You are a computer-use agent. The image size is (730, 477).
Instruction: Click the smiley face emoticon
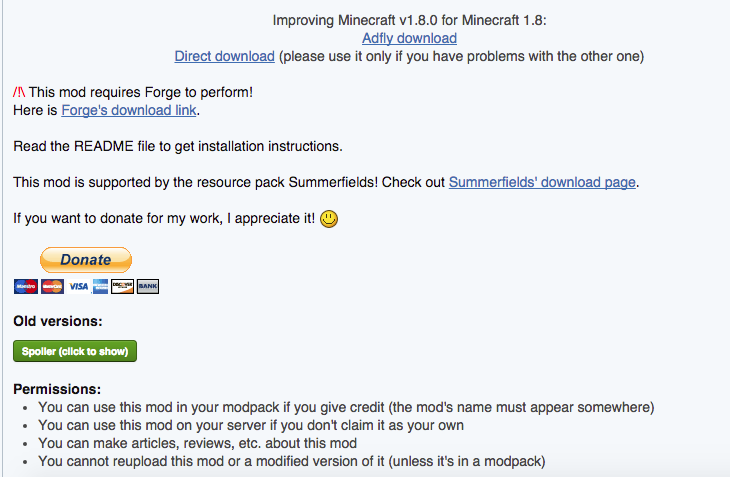click(329, 219)
